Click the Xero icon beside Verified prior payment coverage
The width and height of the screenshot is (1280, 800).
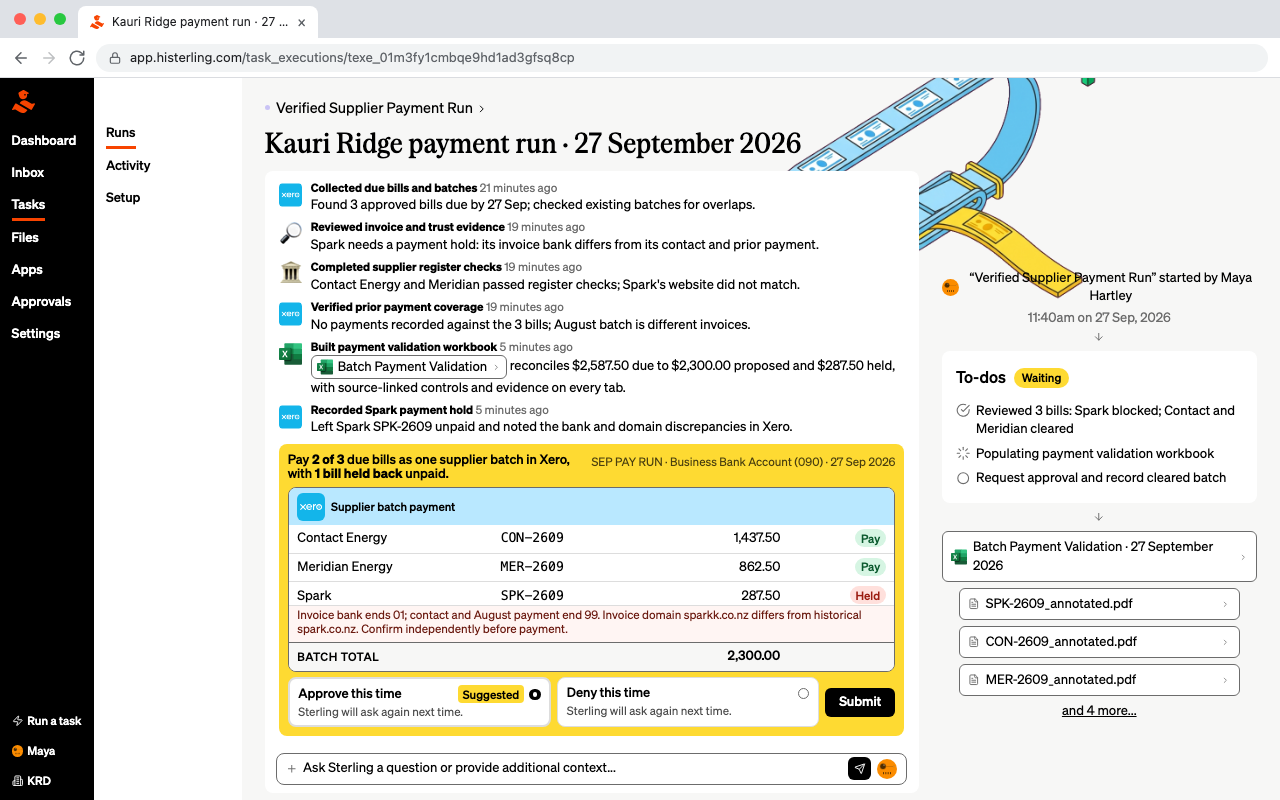point(290,314)
